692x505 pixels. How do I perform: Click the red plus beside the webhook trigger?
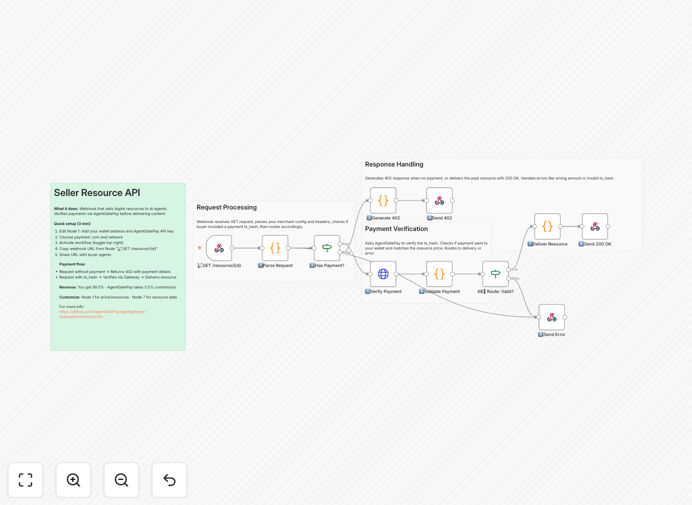coord(199,248)
